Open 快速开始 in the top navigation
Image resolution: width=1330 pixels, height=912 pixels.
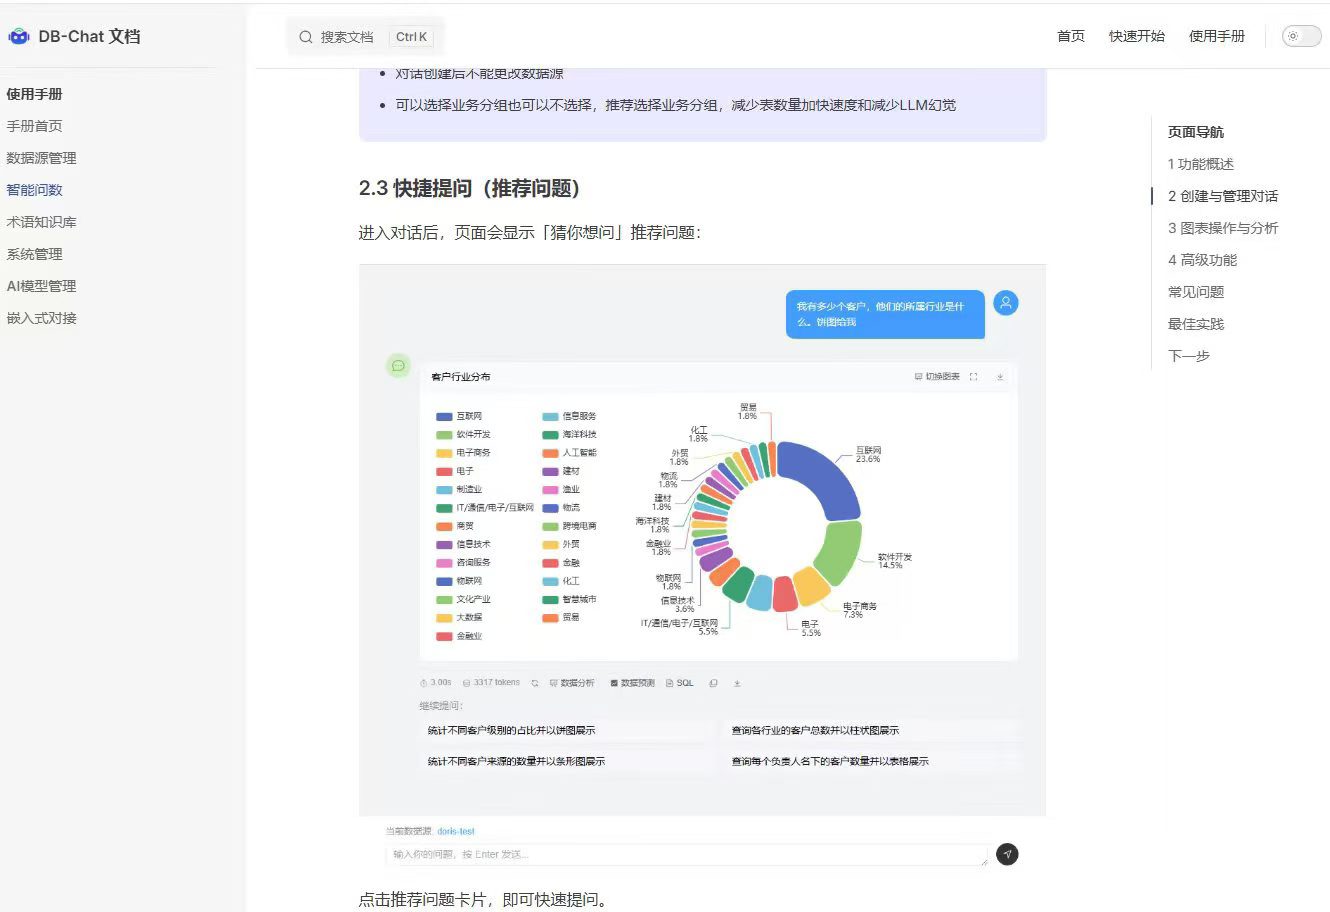[1136, 36]
